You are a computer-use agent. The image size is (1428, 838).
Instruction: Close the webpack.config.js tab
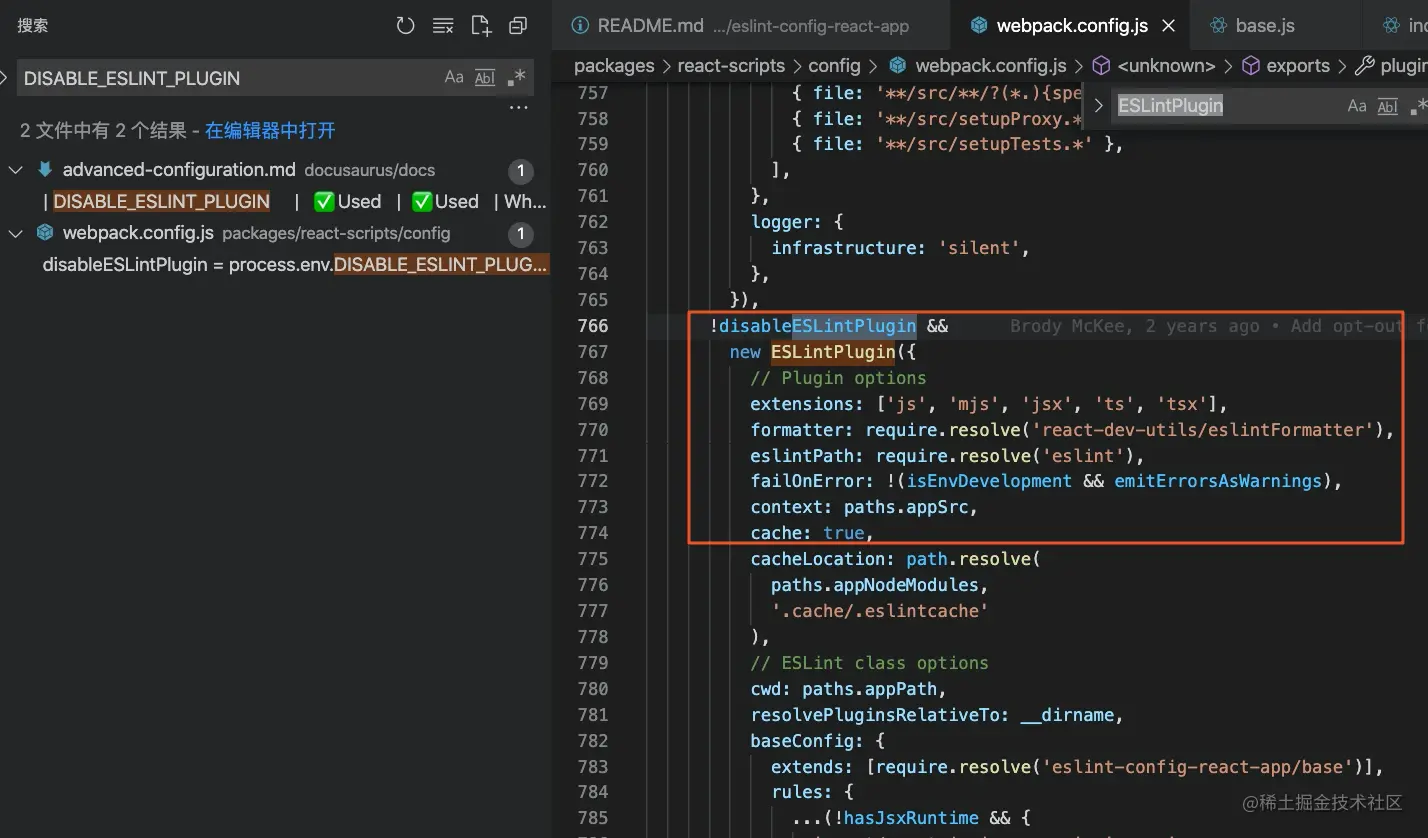tap(1168, 26)
